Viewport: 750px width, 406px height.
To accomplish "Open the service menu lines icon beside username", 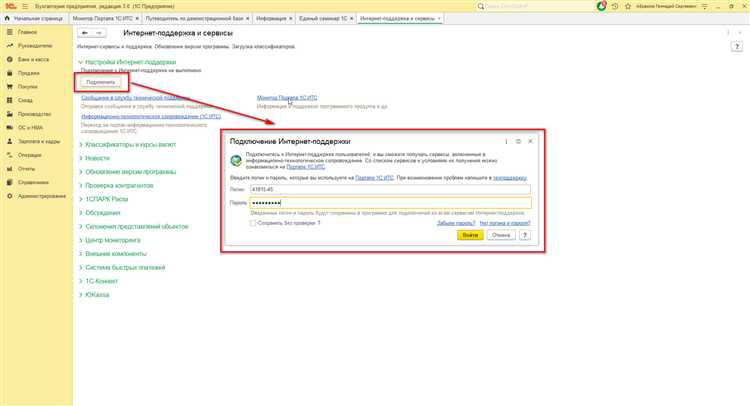I will (x=705, y=6).
